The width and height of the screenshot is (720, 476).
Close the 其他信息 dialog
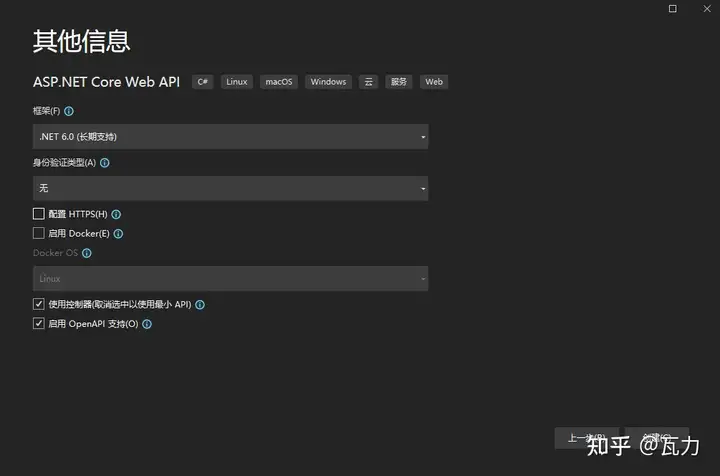pyautogui.click(x=707, y=9)
